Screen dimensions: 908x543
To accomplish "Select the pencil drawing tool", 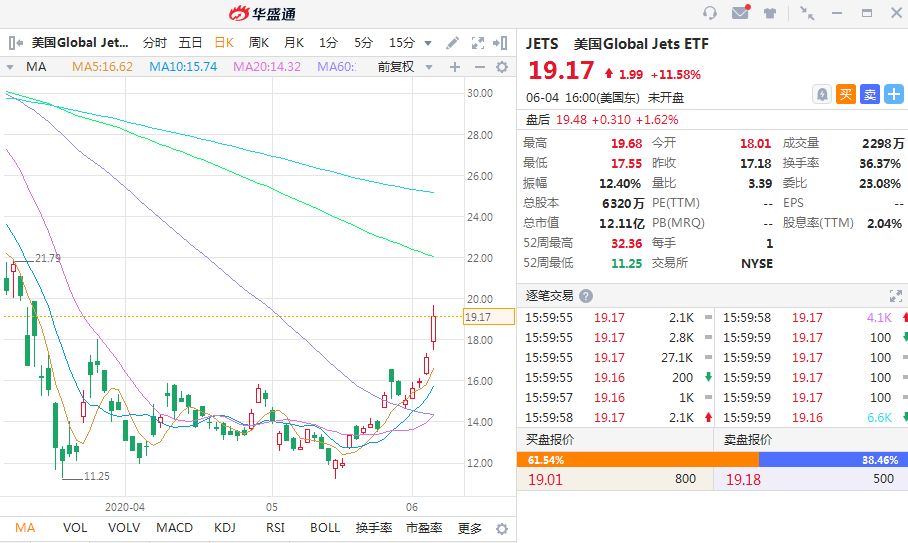I will 452,43.
